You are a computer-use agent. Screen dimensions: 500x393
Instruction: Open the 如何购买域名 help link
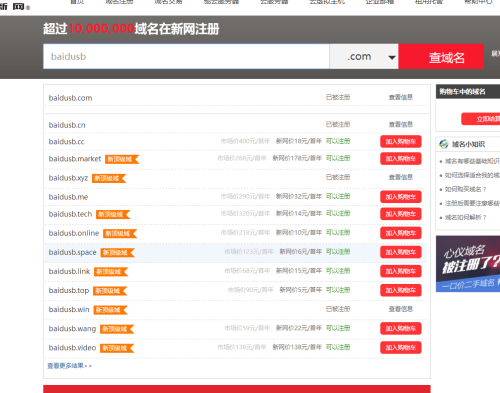[x=465, y=189]
